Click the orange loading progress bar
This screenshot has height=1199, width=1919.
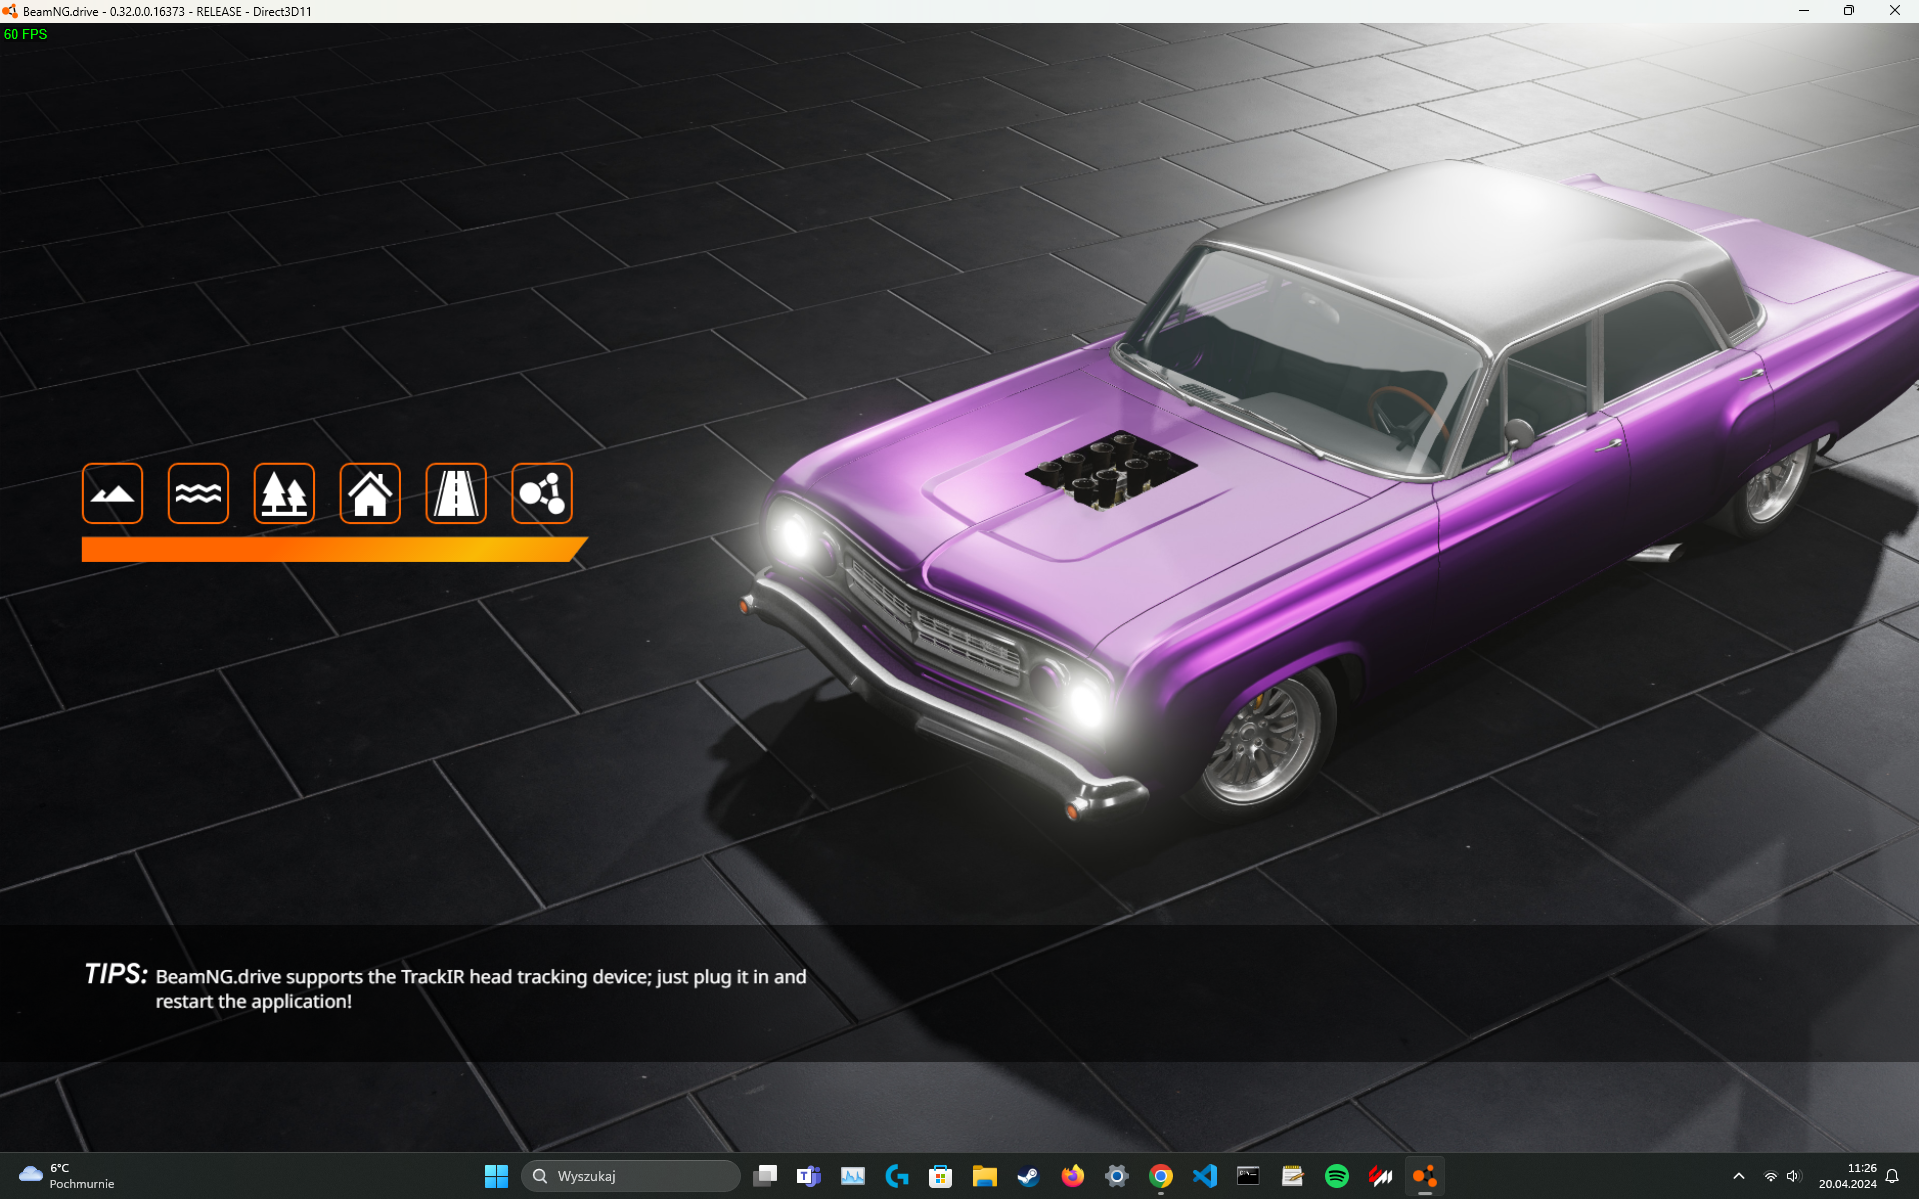[x=334, y=549]
